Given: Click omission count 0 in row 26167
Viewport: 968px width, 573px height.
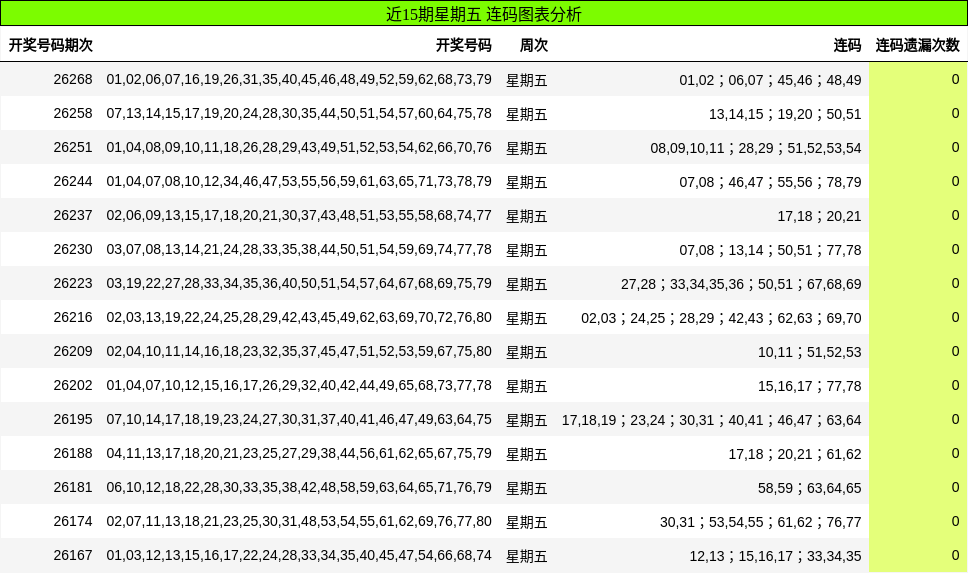Looking at the screenshot, I should 955,555.
